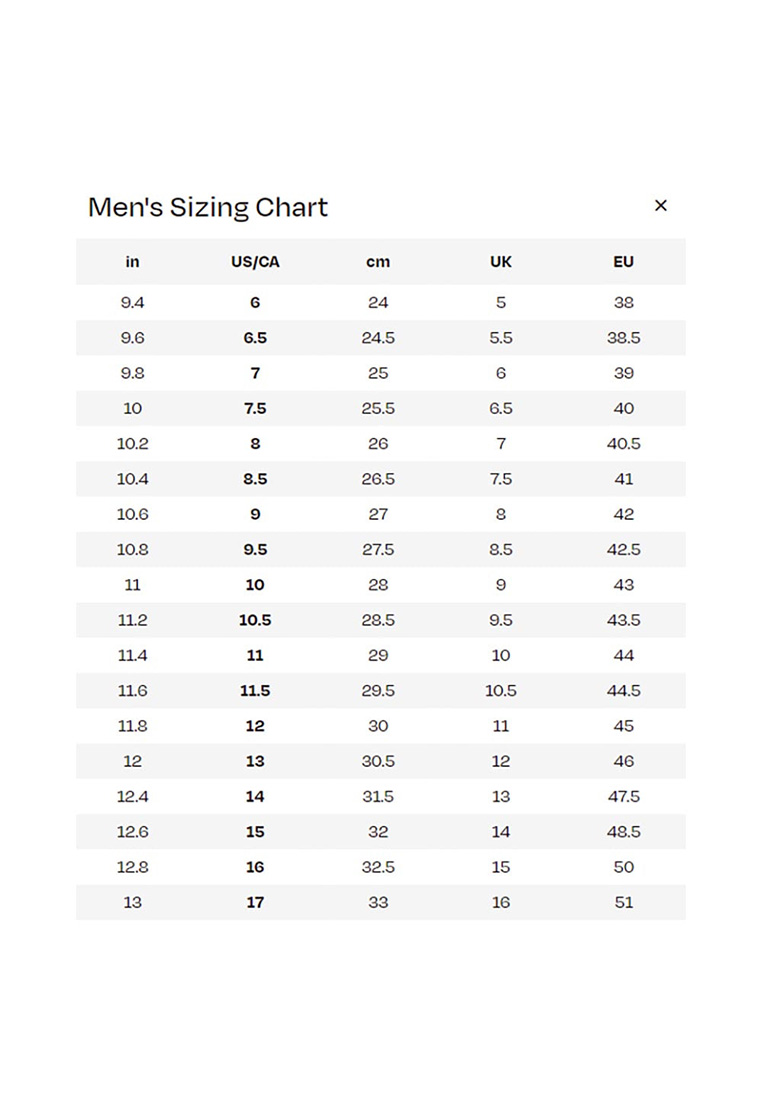762x1100 pixels.
Task: Click the 26.5 cm cell
Action: click(378, 479)
